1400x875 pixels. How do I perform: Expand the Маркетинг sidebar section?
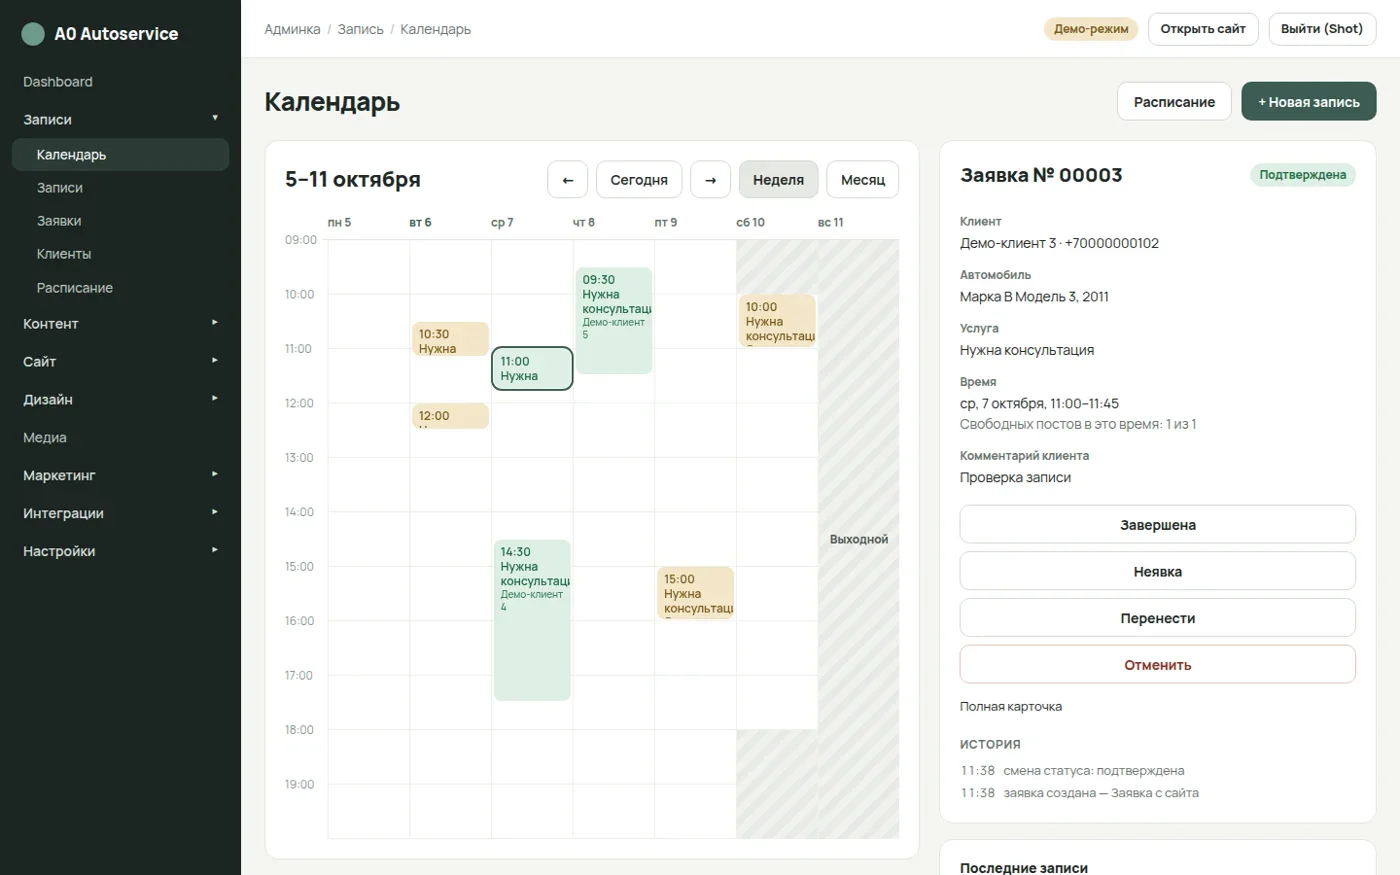(x=120, y=476)
